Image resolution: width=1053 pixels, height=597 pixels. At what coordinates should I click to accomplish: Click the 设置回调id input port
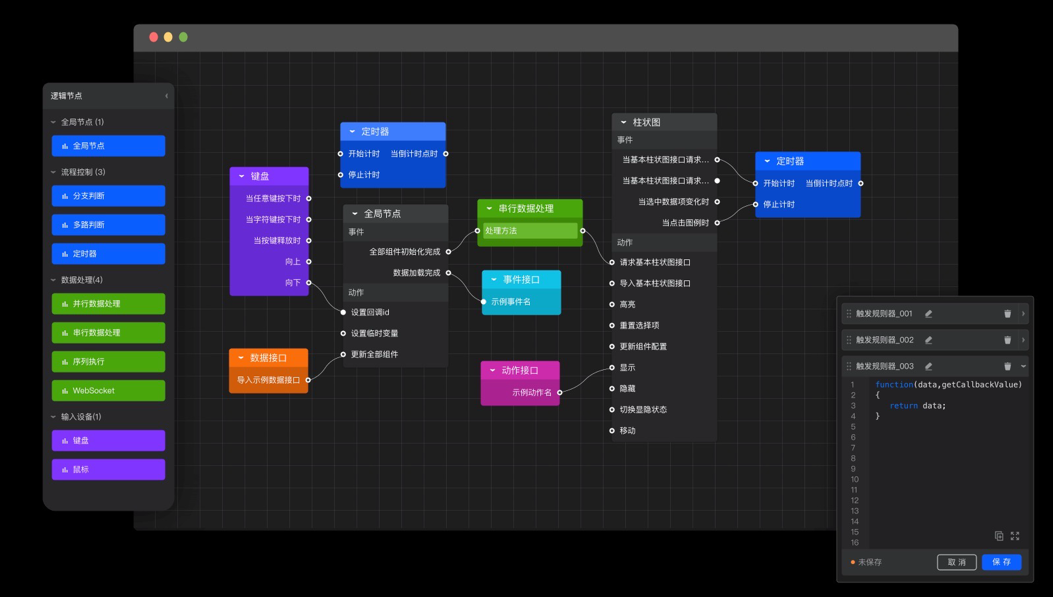[343, 312]
